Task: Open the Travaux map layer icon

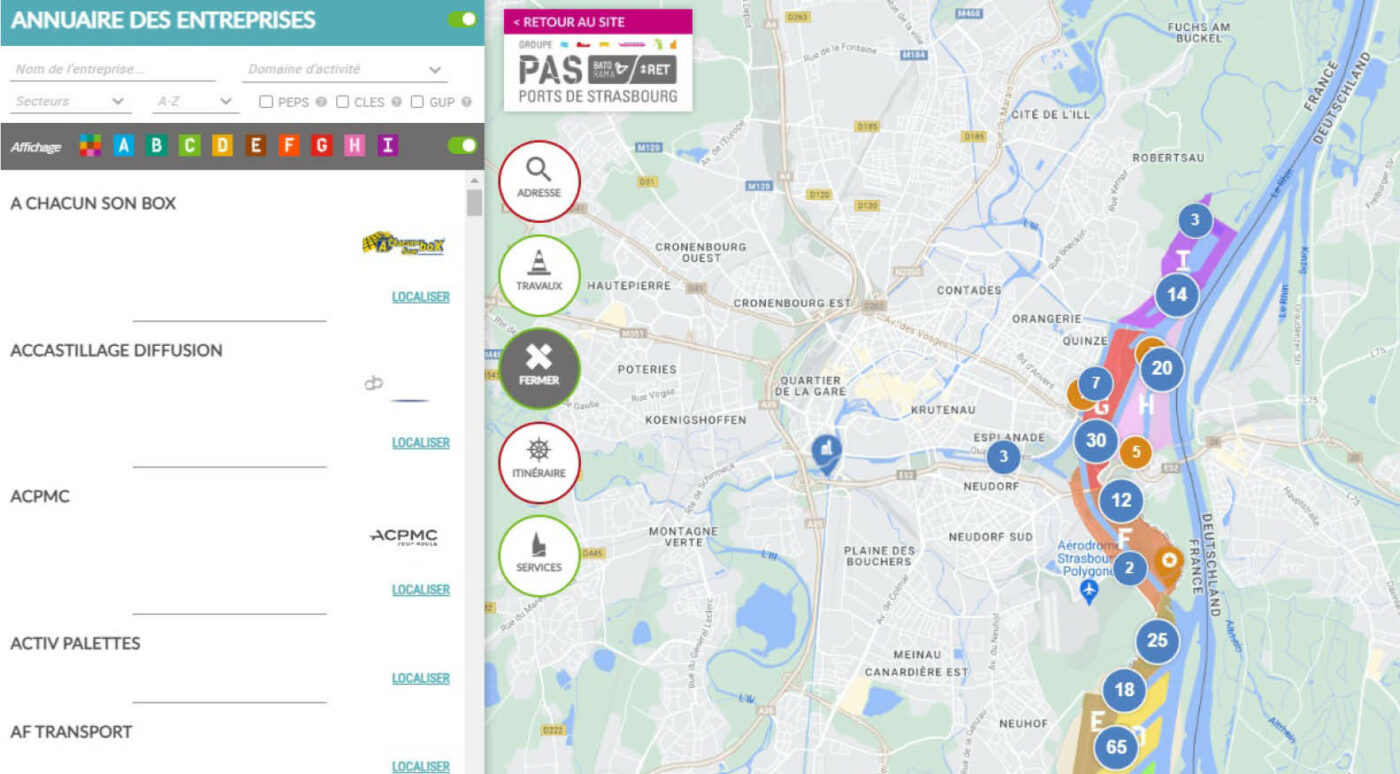Action: tap(539, 273)
